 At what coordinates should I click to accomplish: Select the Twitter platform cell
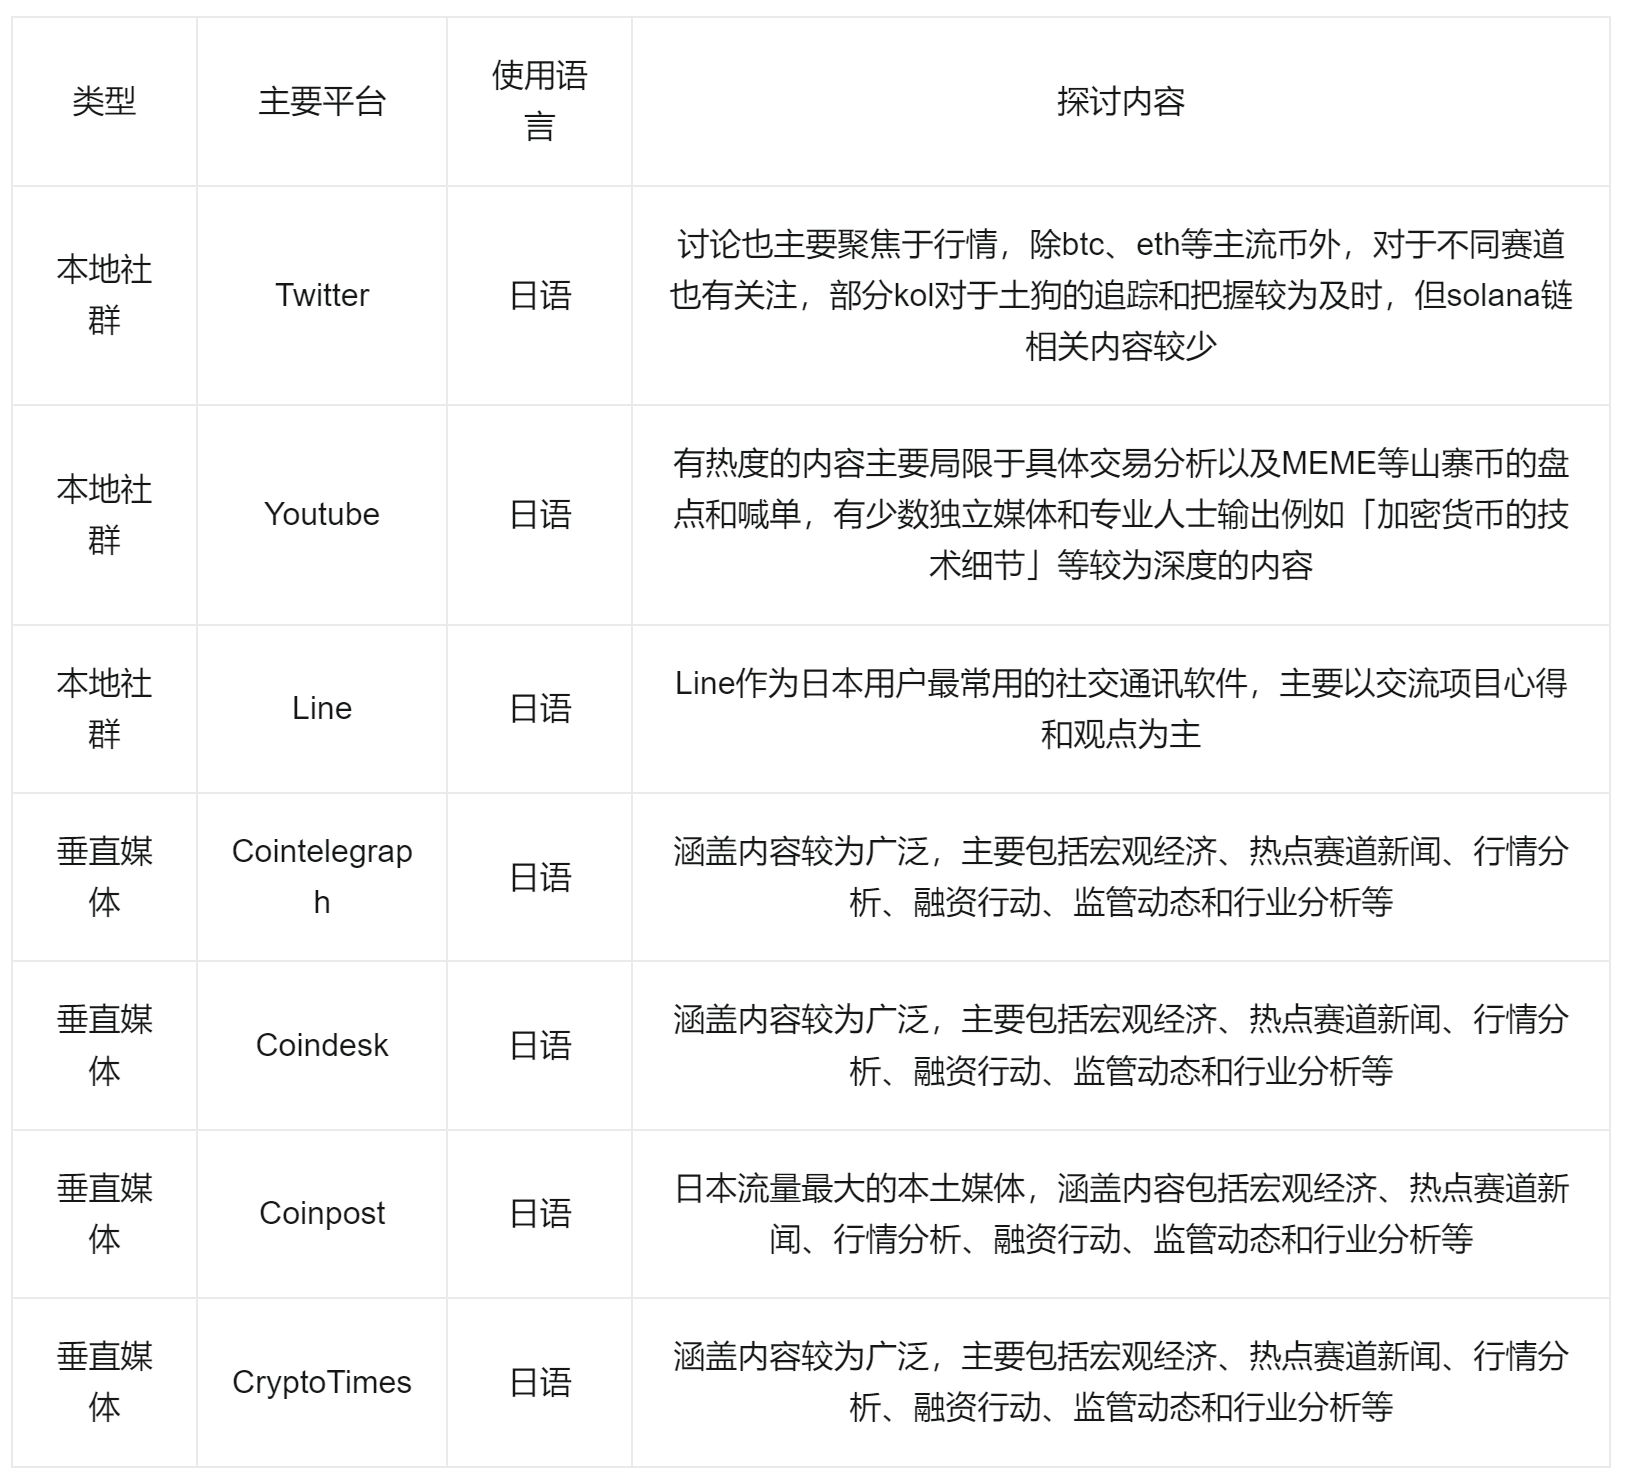[322, 295]
